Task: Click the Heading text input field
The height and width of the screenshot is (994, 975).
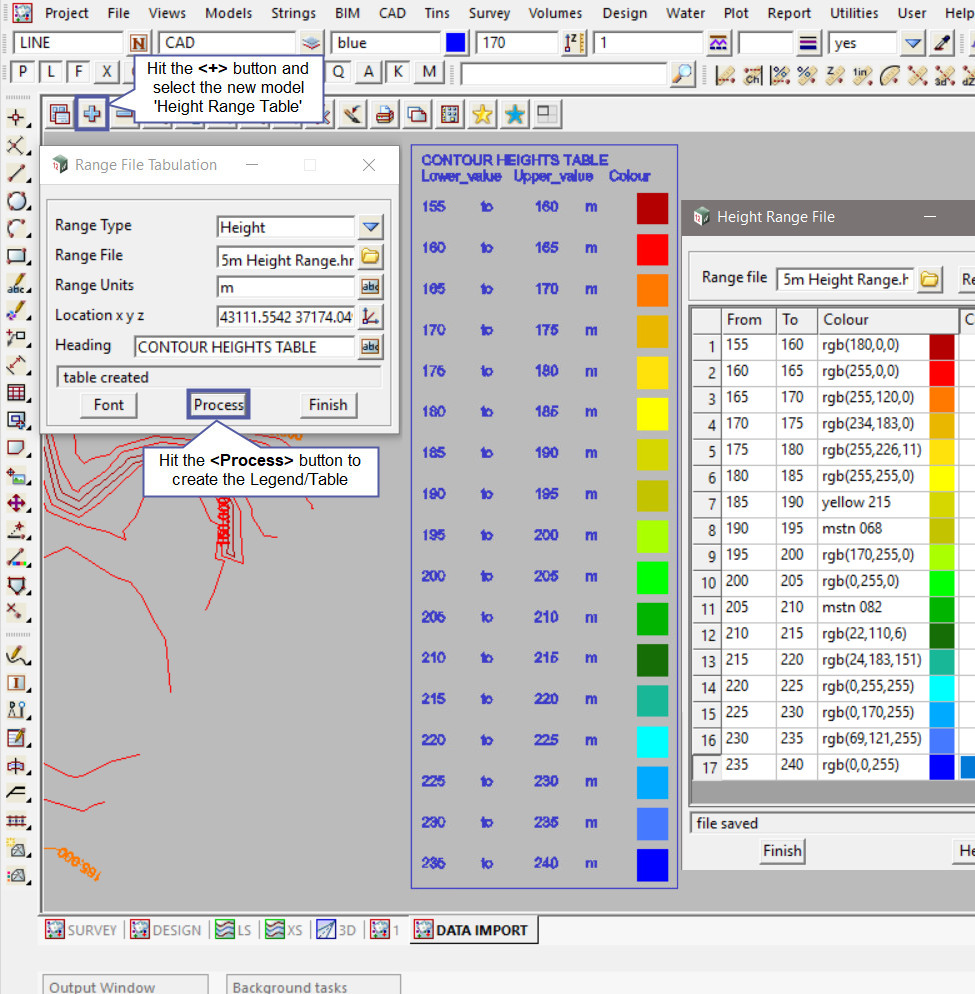Action: (x=244, y=347)
